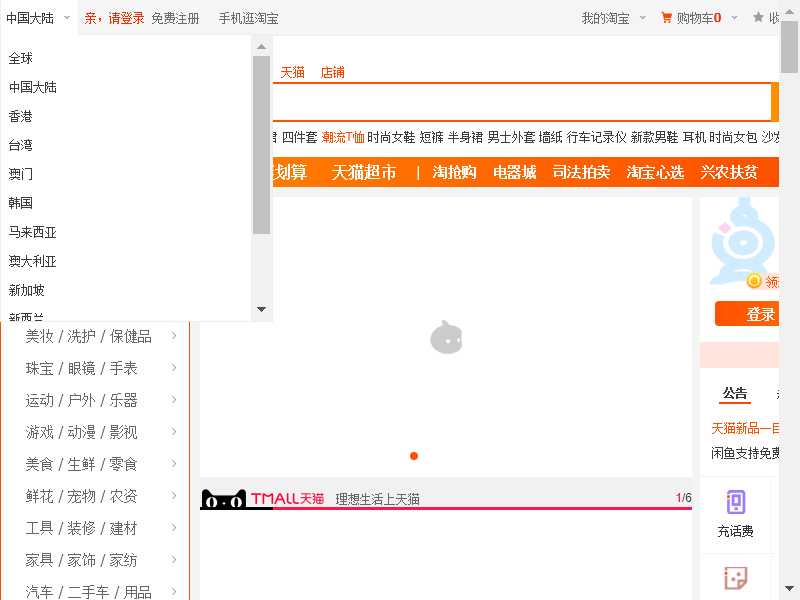This screenshot has width=800, height=600.
Task: Select 中国大陆 in the region list
Action: pos(33,87)
